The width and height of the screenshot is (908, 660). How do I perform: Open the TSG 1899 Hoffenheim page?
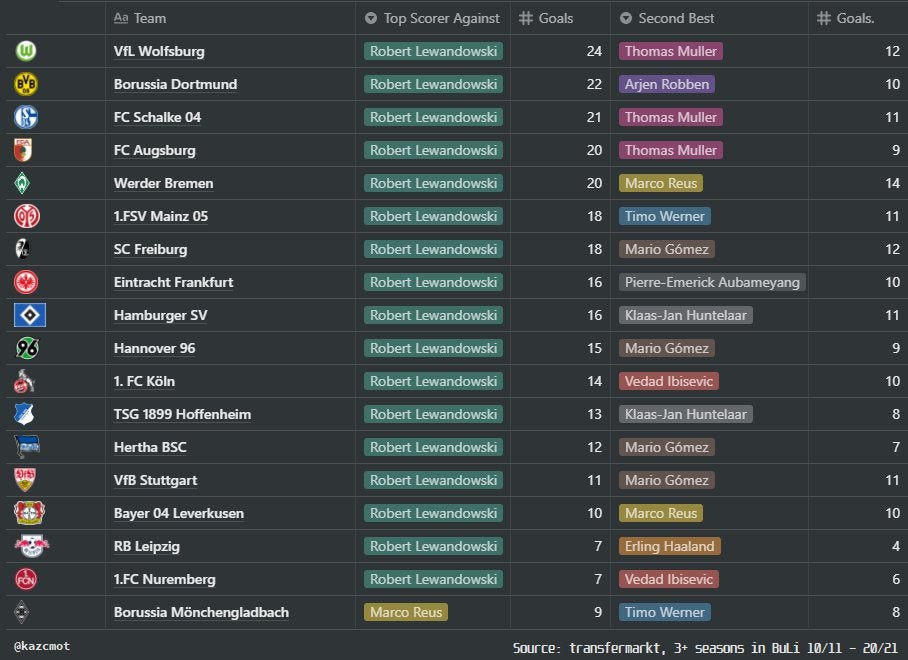182,414
